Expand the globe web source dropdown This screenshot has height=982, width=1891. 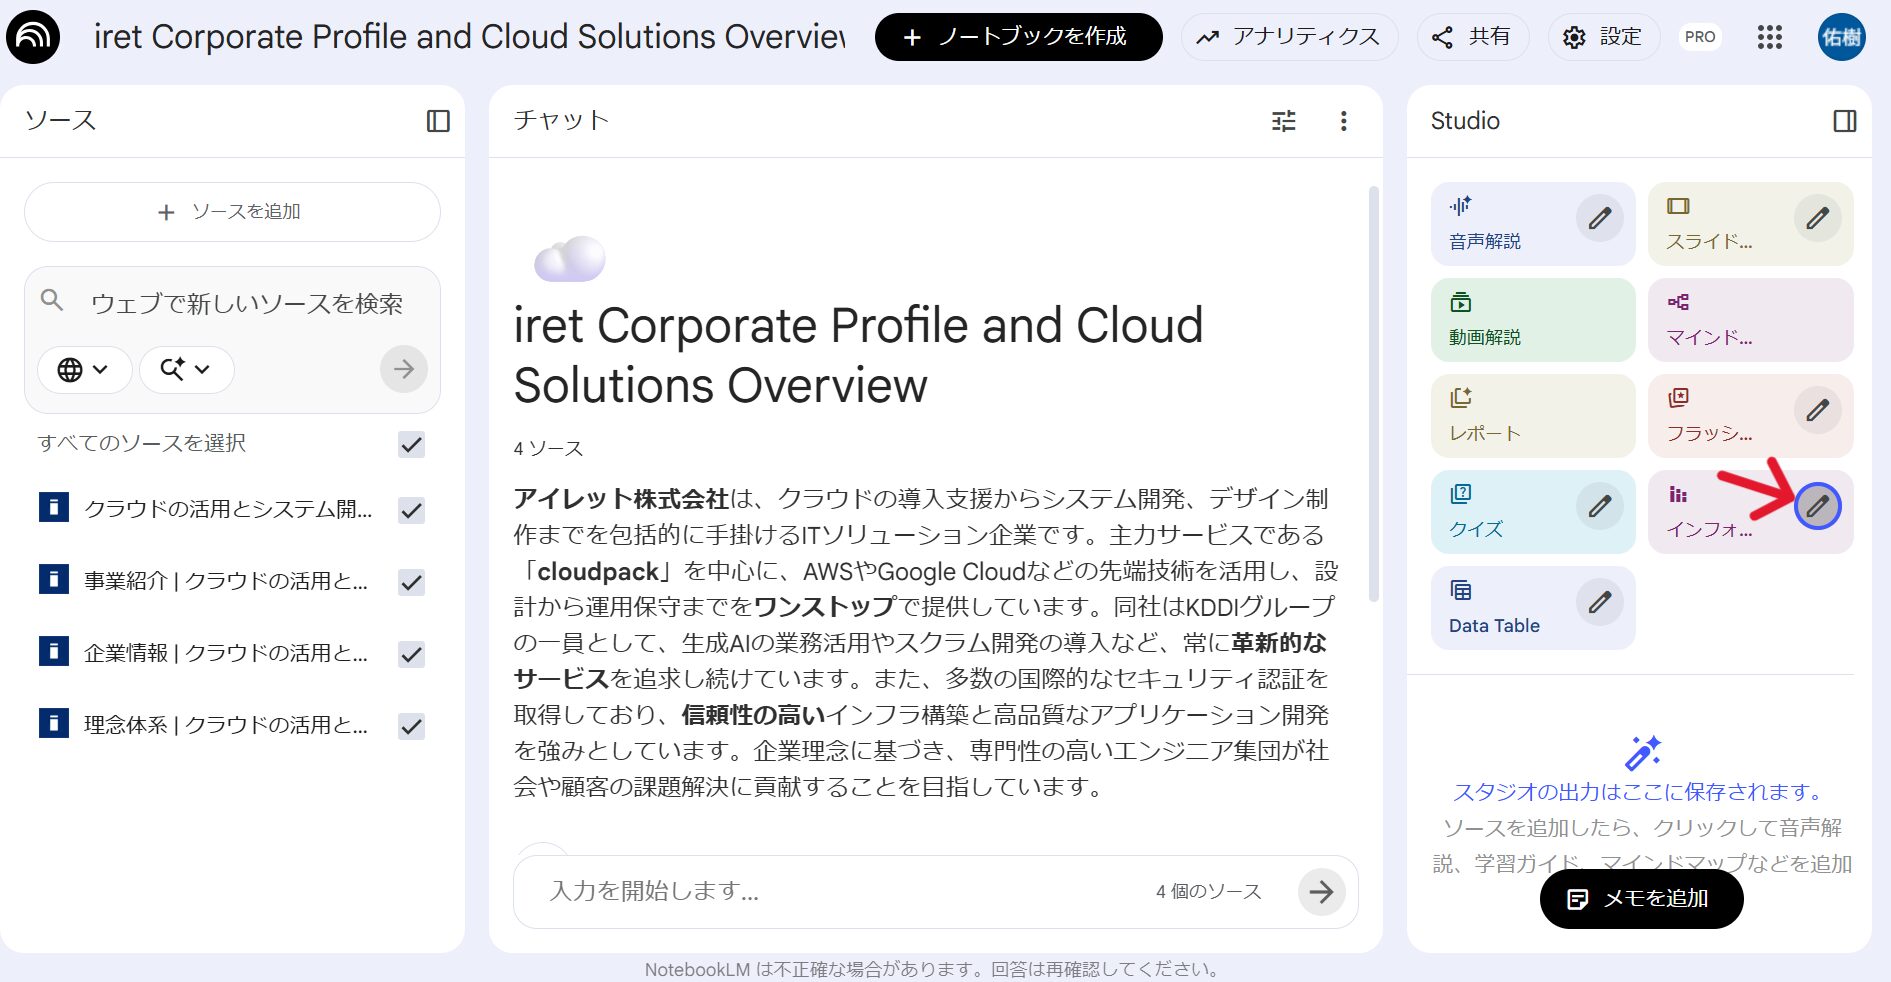pos(84,370)
